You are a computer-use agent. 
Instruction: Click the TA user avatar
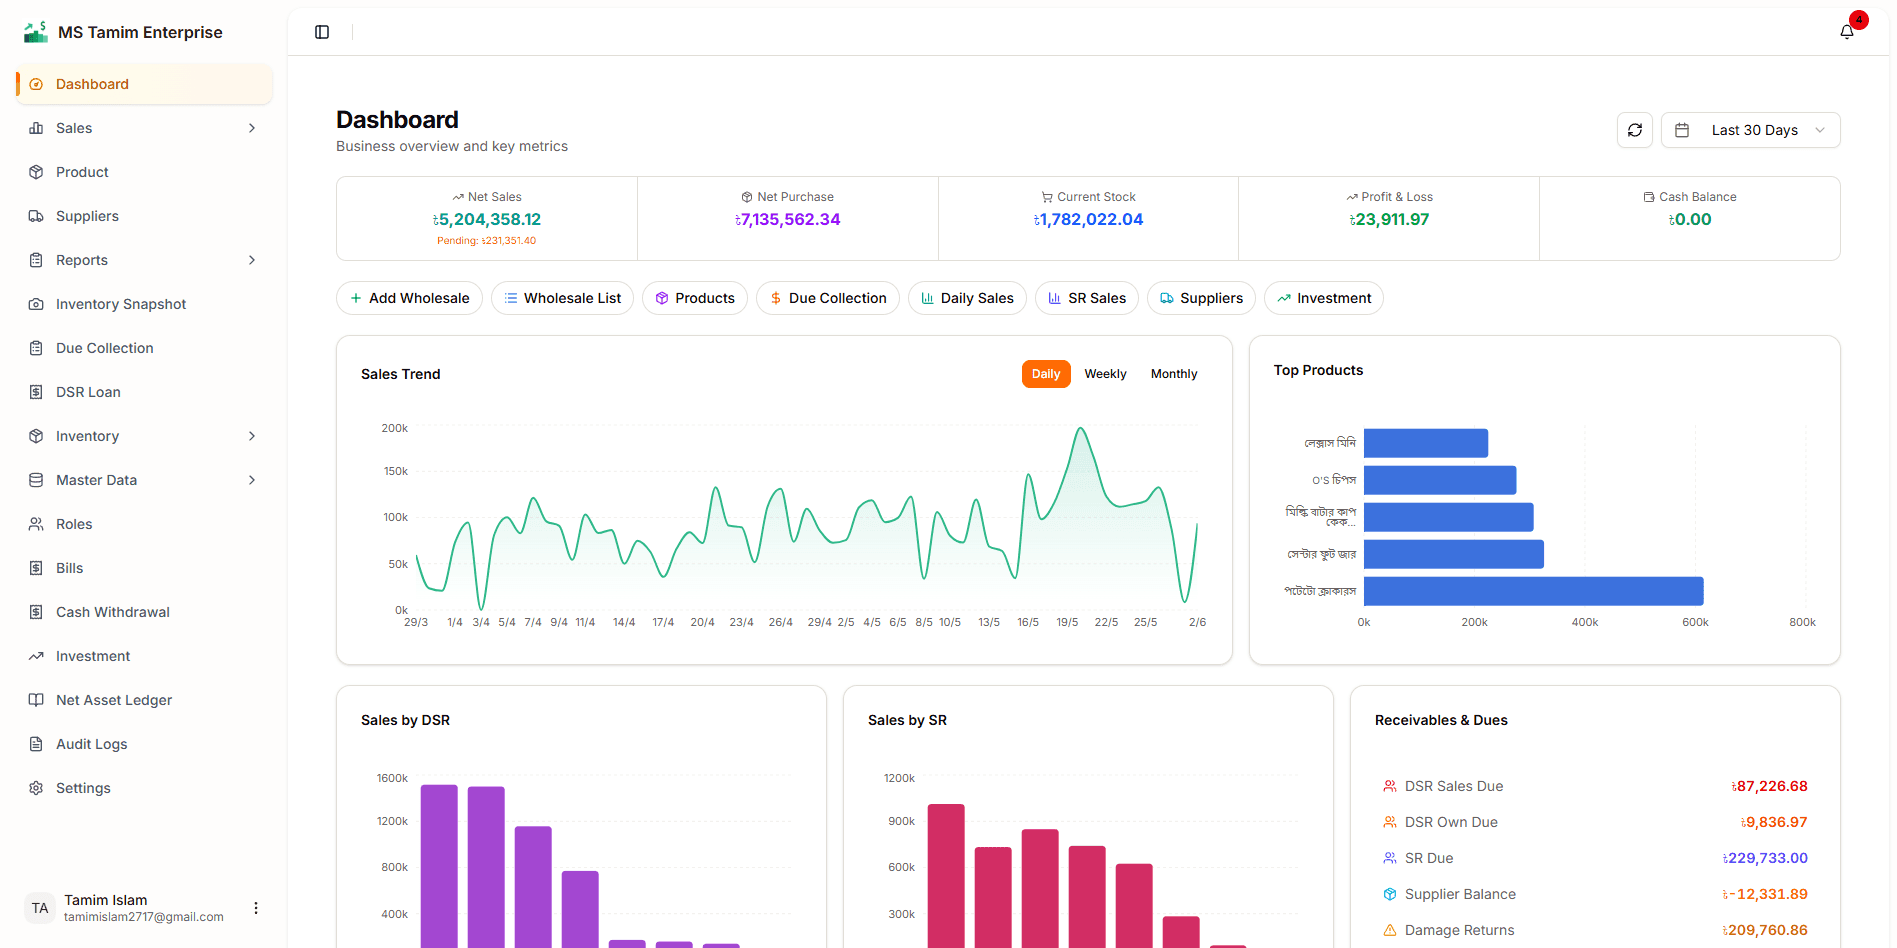40,908
